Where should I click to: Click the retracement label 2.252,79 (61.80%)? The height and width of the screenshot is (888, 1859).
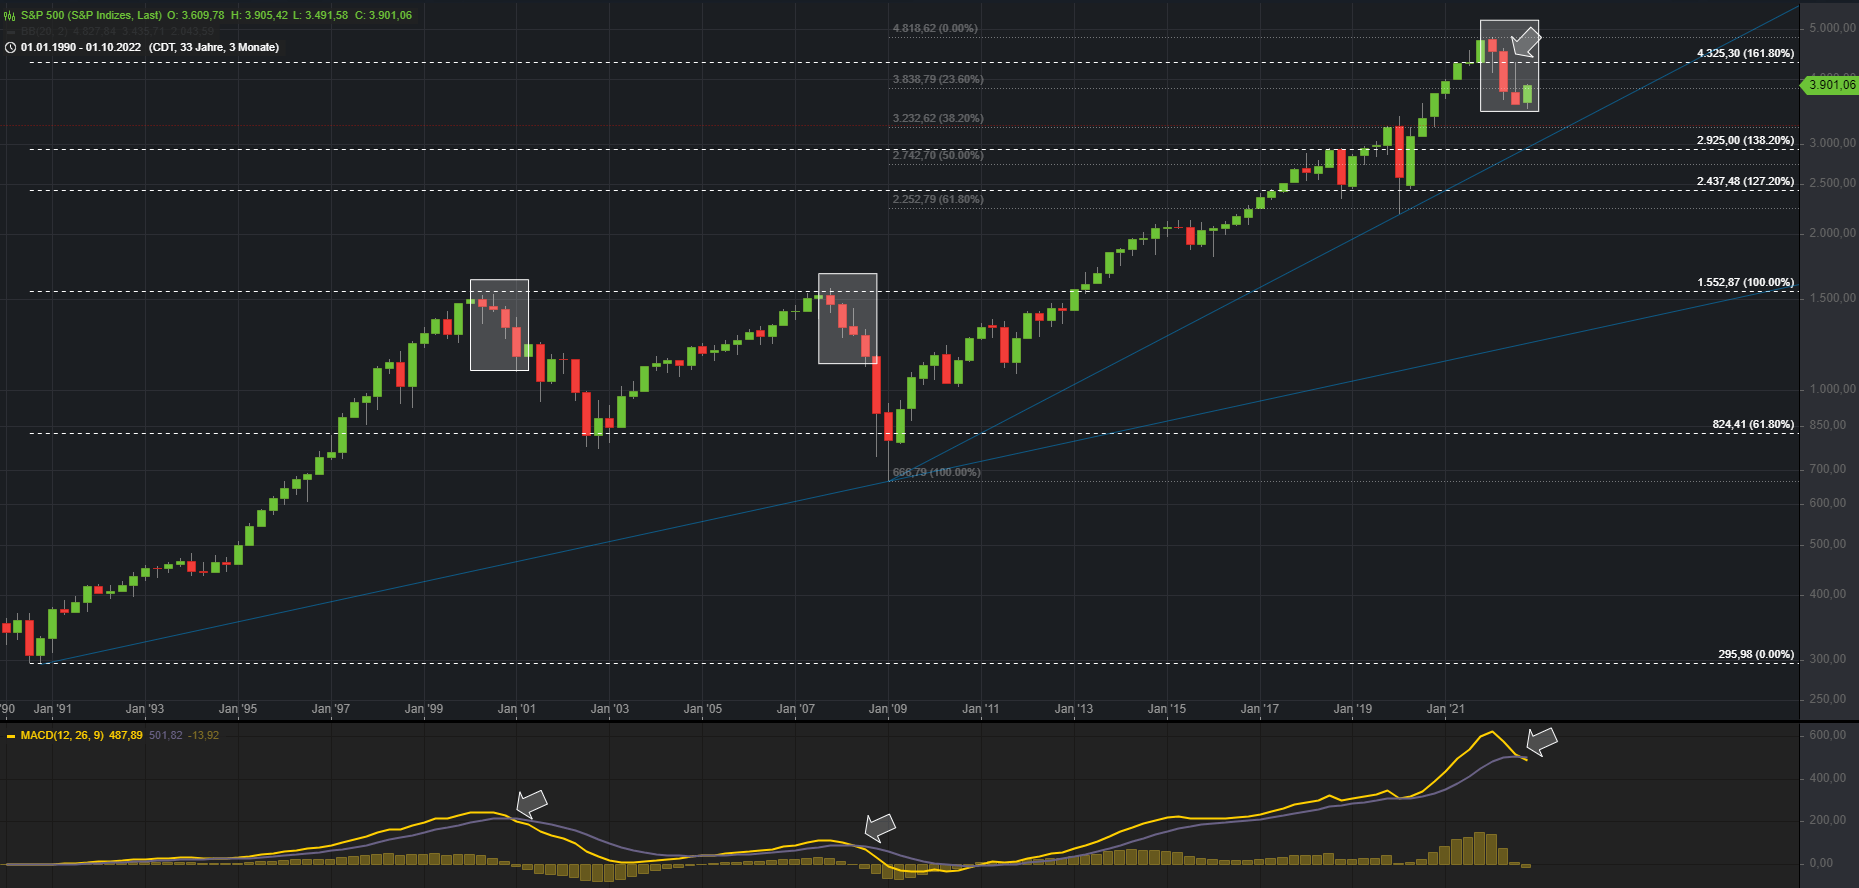[938, 200]
